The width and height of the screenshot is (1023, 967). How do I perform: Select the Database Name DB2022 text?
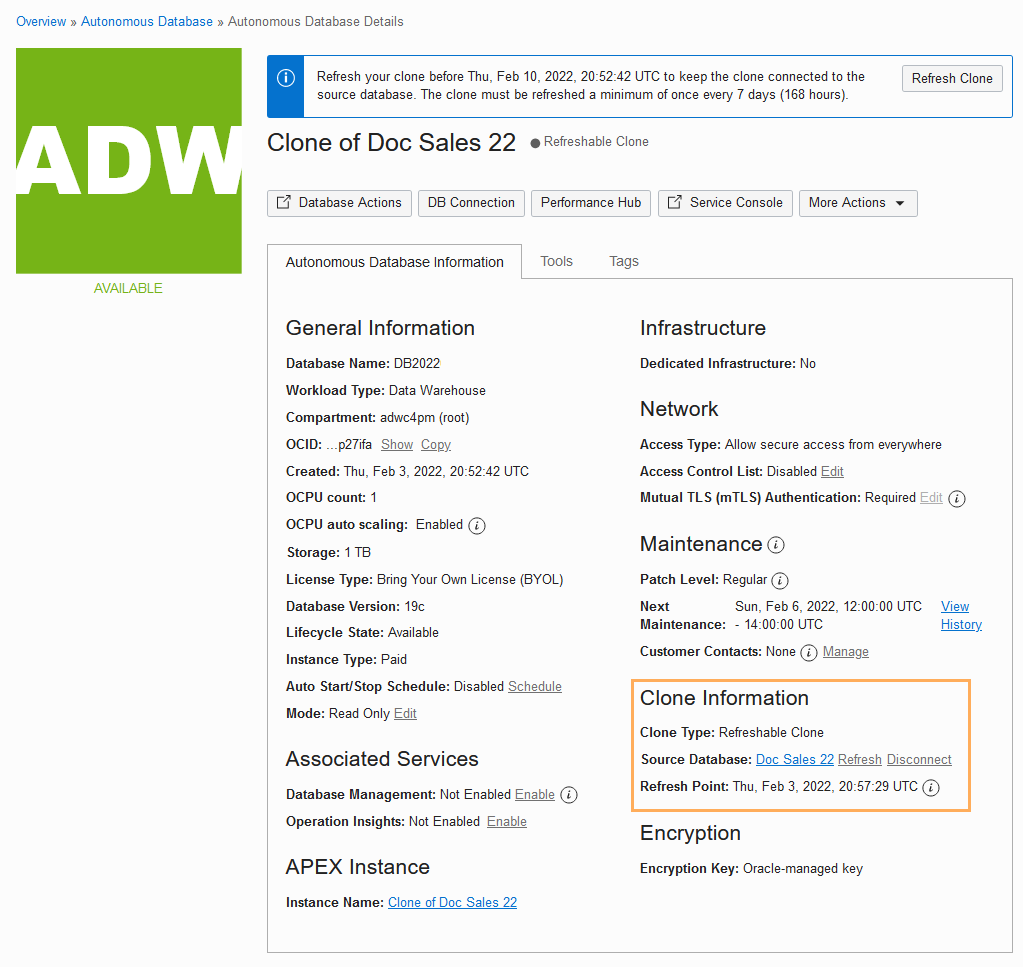(417, 363)
